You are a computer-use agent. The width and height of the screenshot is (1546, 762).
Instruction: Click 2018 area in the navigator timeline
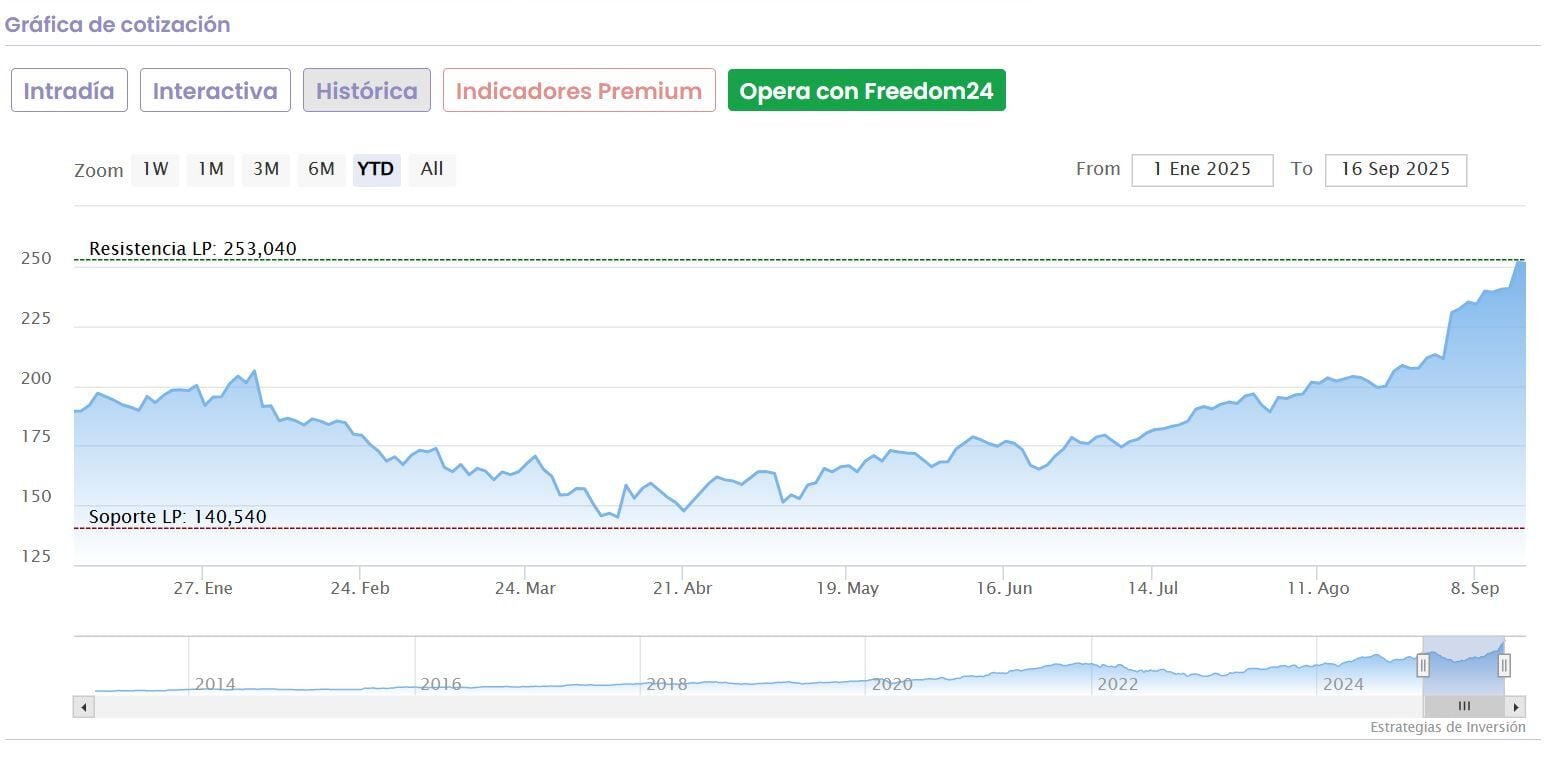coord(666,684)
